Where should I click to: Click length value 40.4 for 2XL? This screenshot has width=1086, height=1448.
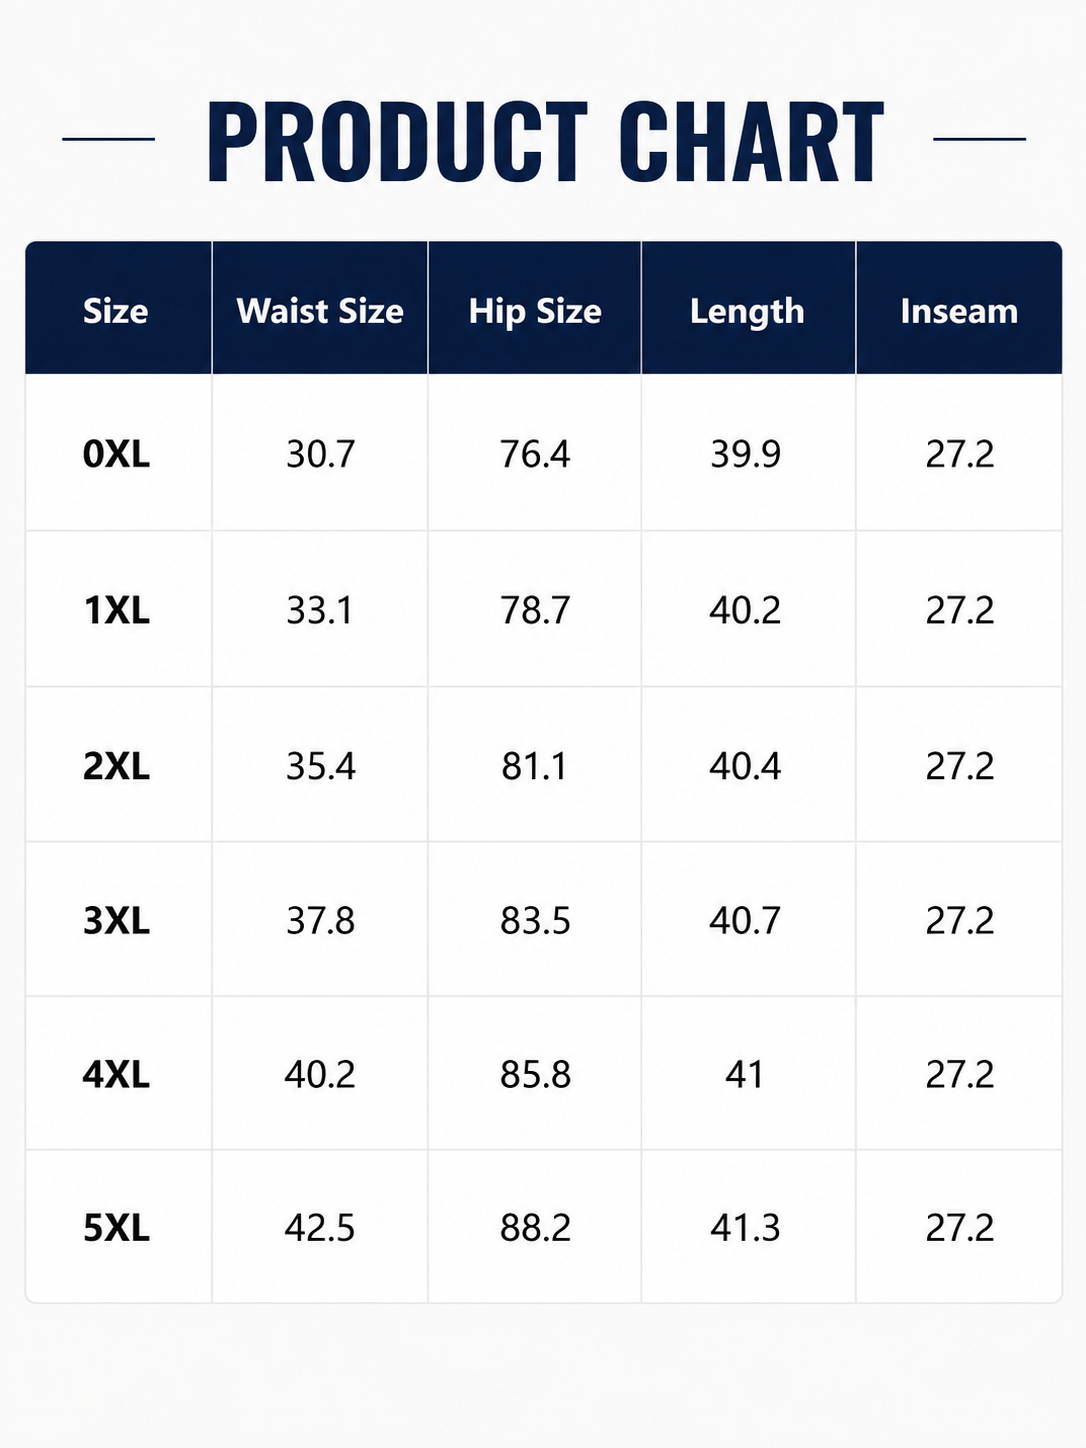click(x=745, y=766)
